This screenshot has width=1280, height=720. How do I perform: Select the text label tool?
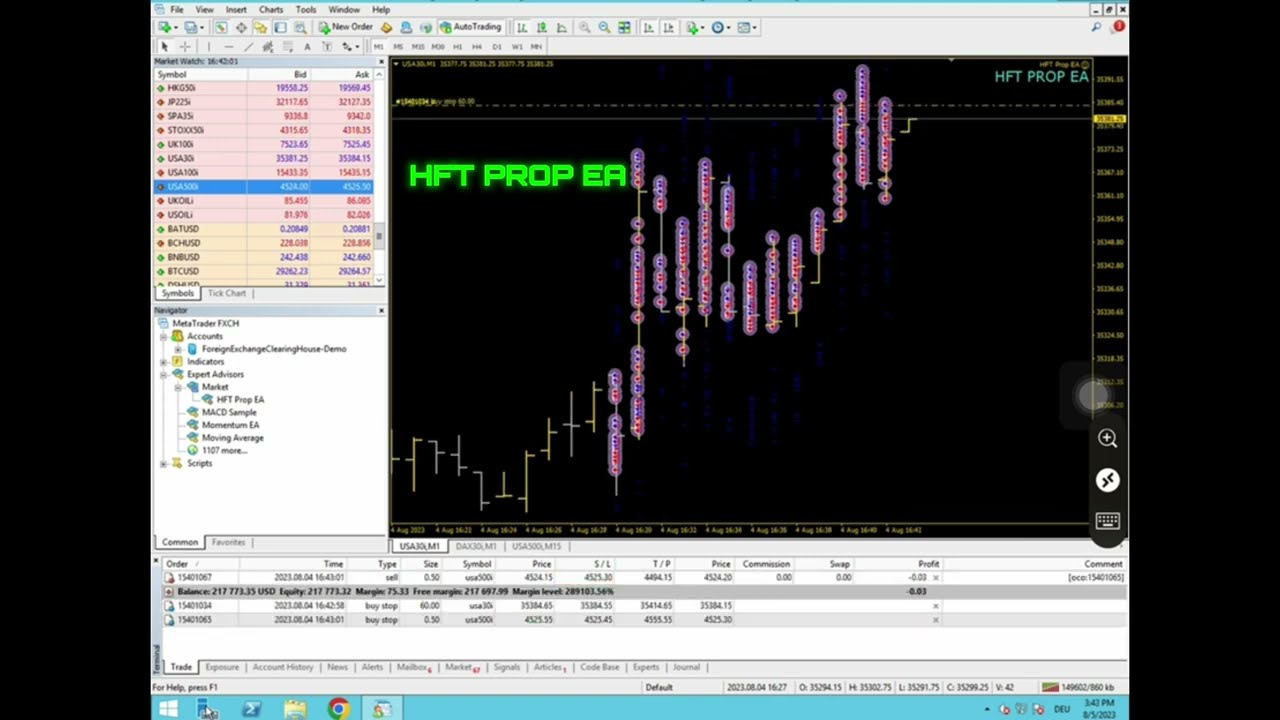[326, 47]
